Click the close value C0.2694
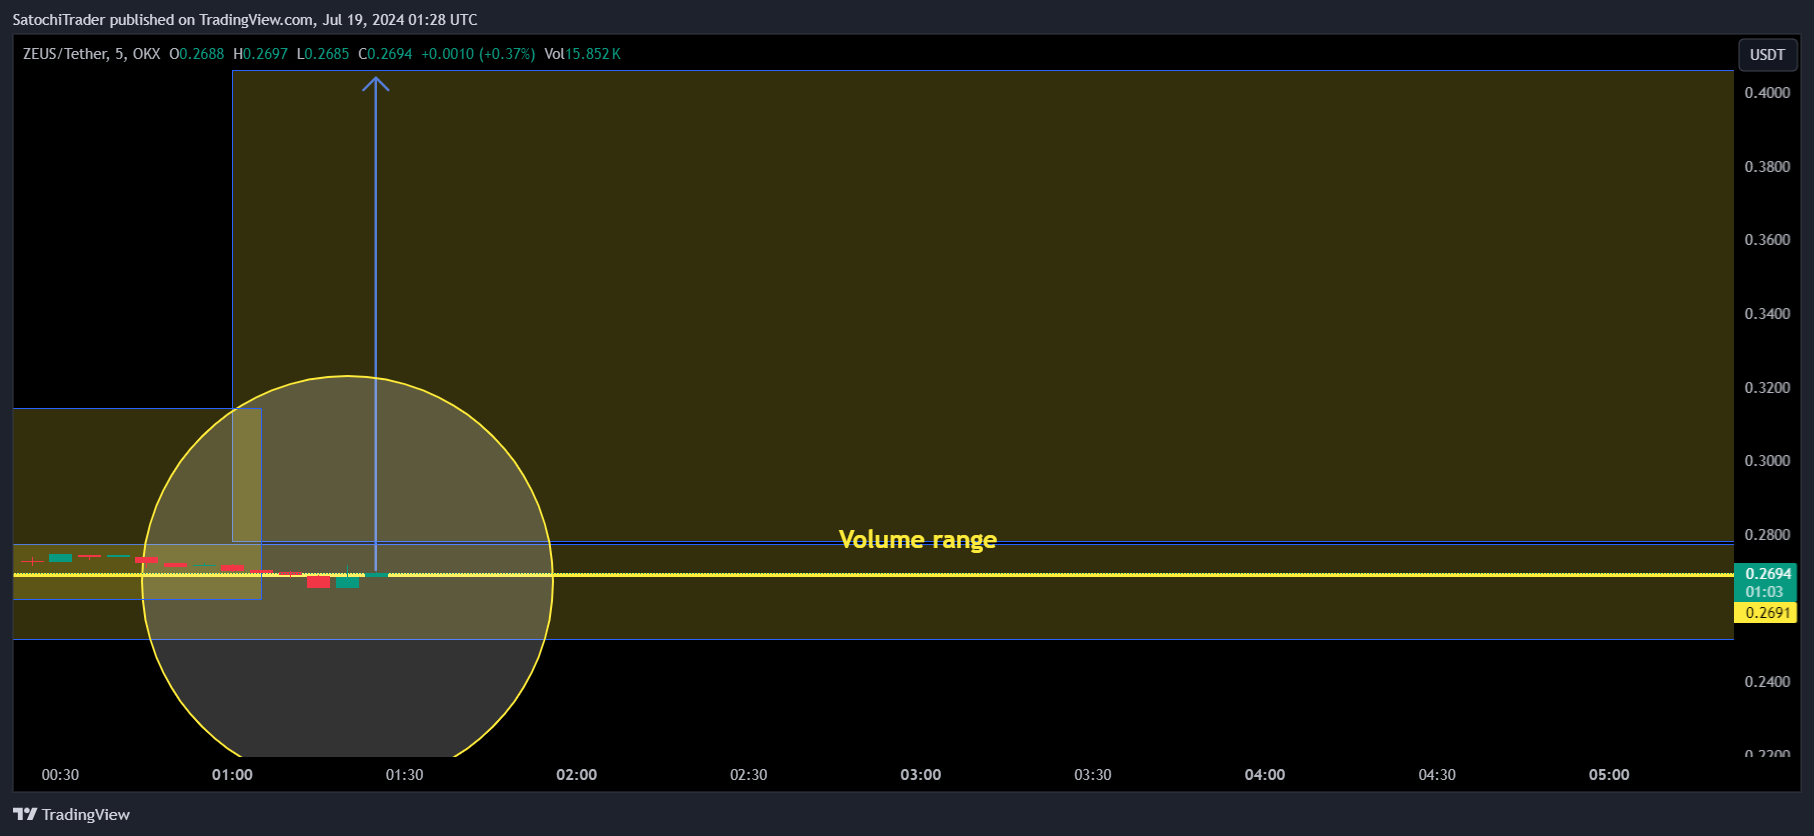1814x836 pixels. coord(385,54)
